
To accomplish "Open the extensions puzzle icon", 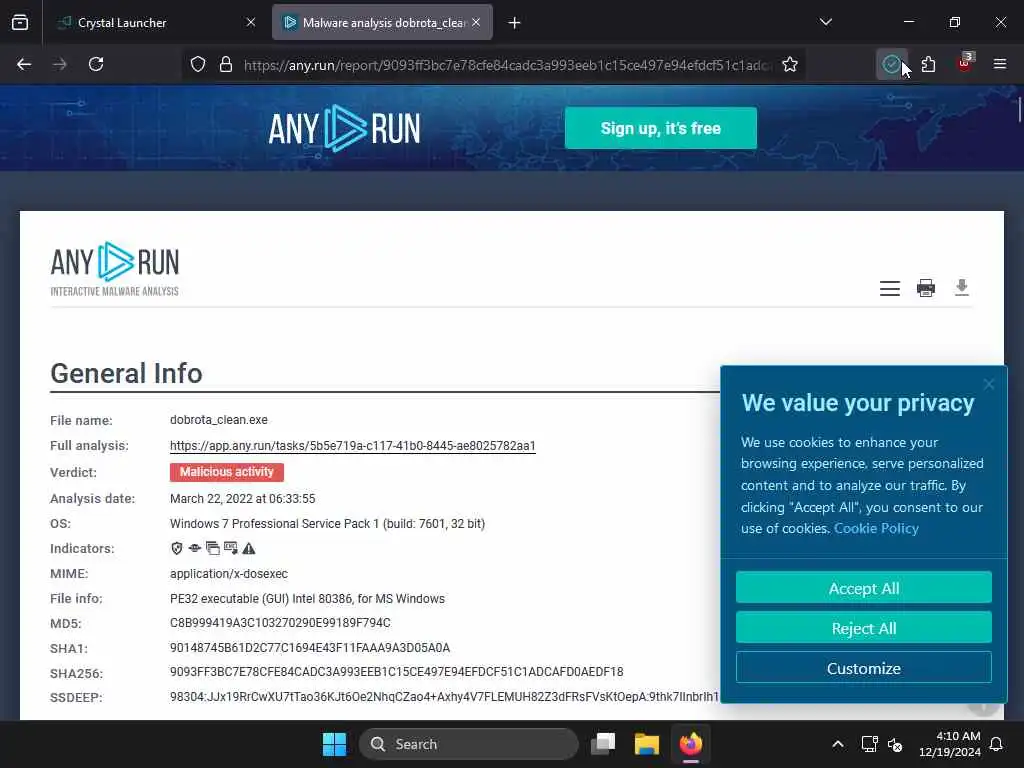I will coord(928,64).
